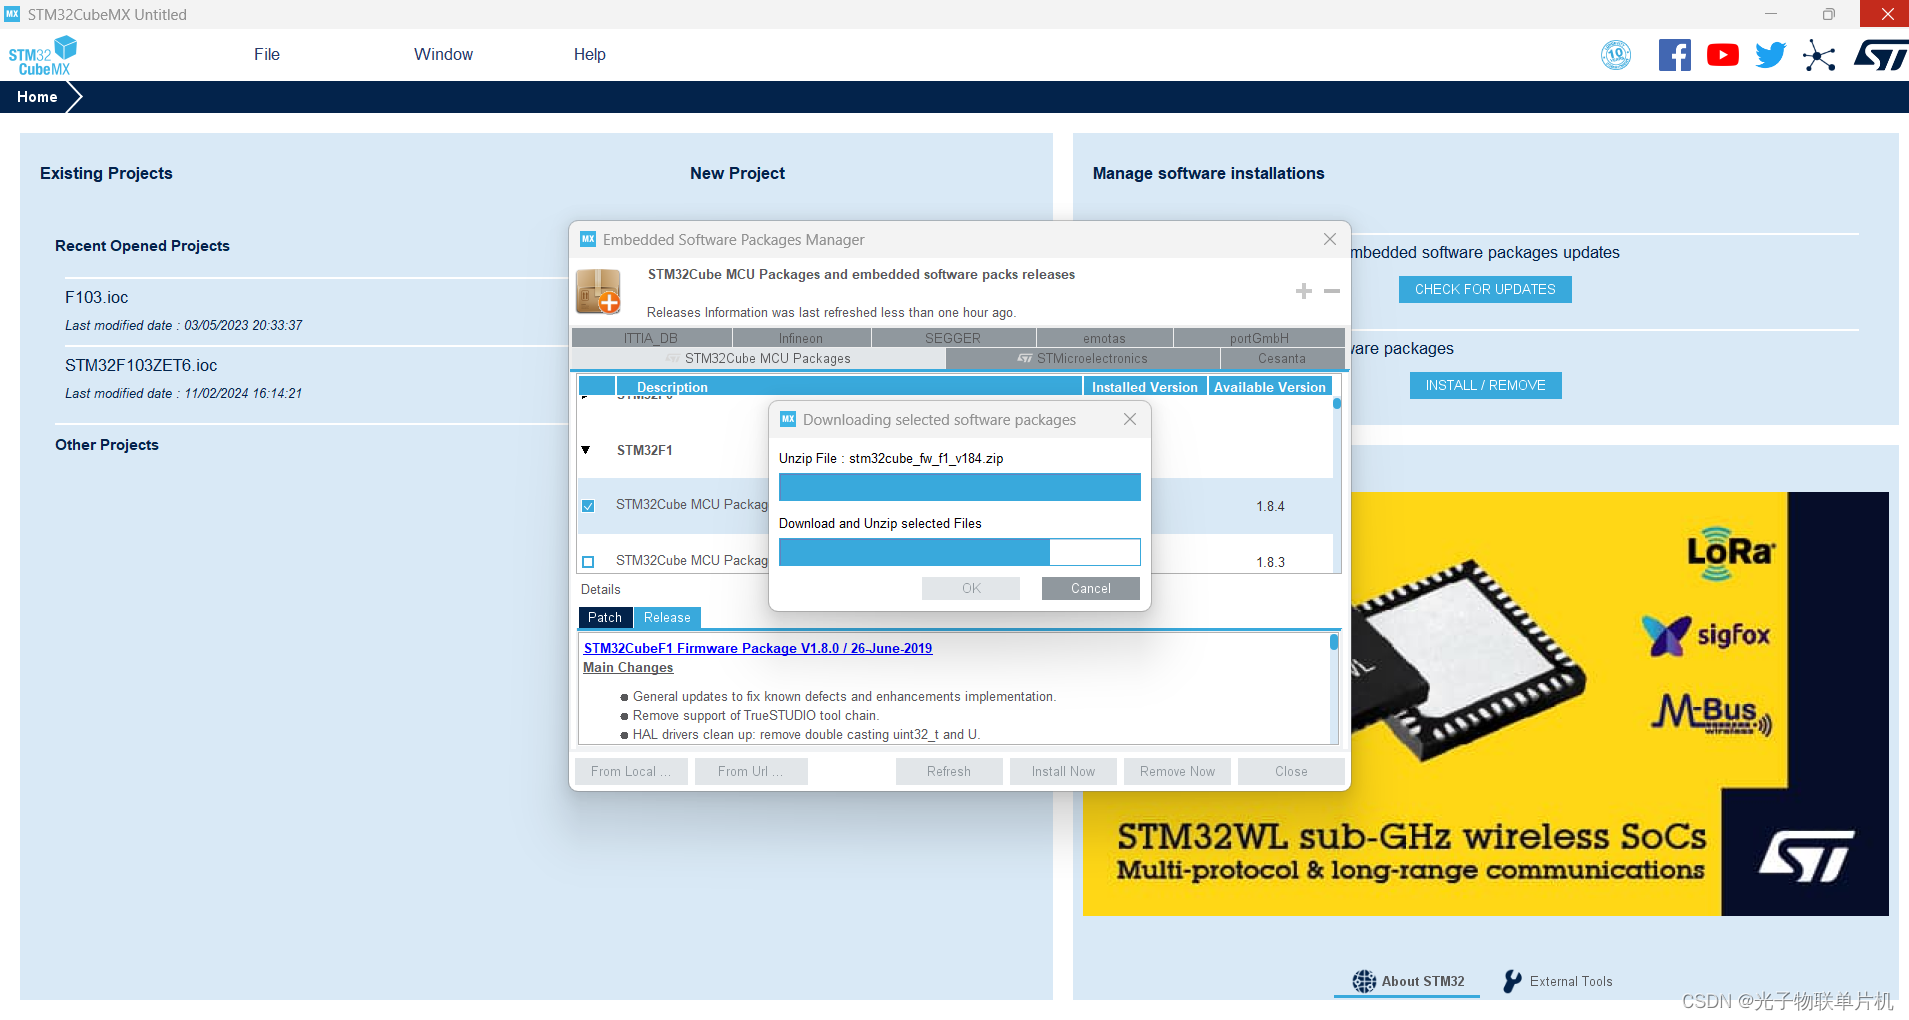Click the OK button in download dialog

pyautogui.click(x=971, y=588)
